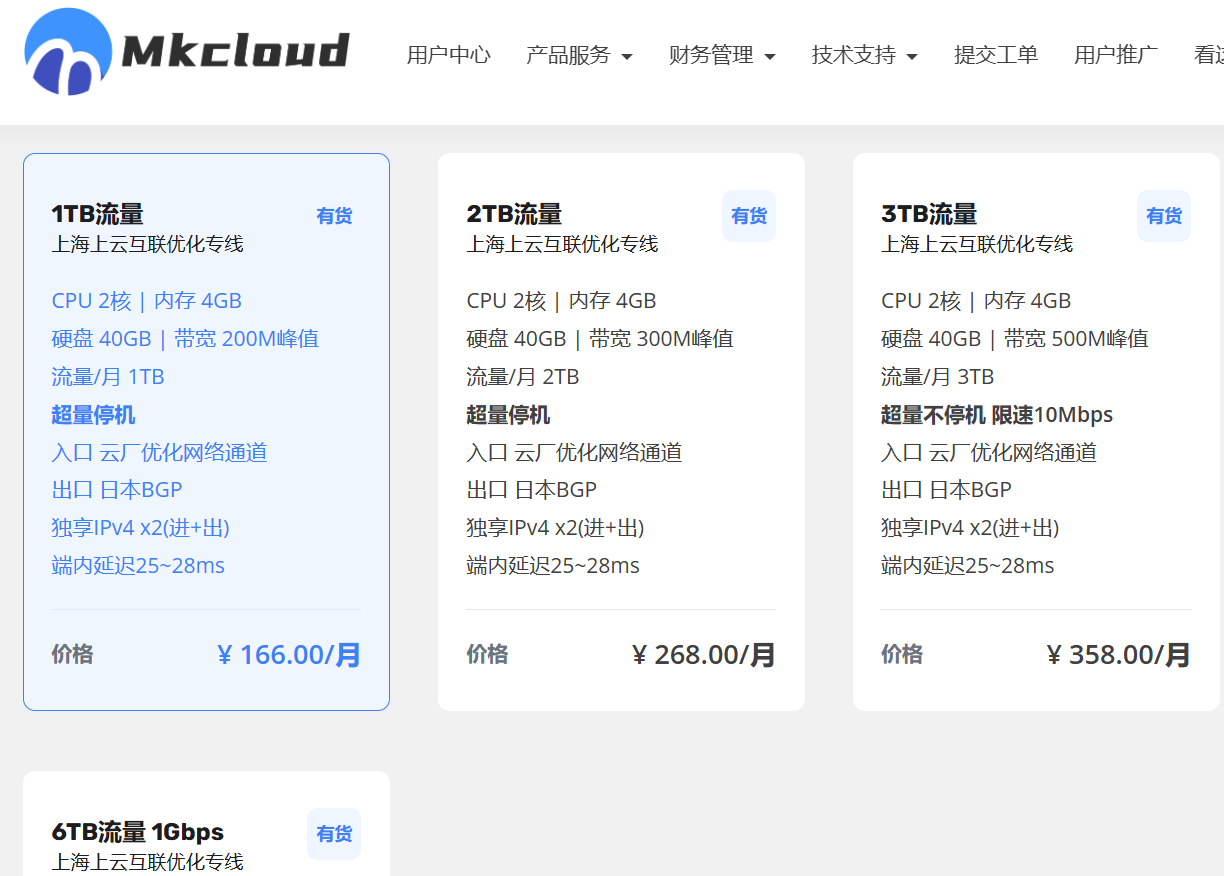
Task: Open the 用户推广 navigation item
Action: (1115, 56)
